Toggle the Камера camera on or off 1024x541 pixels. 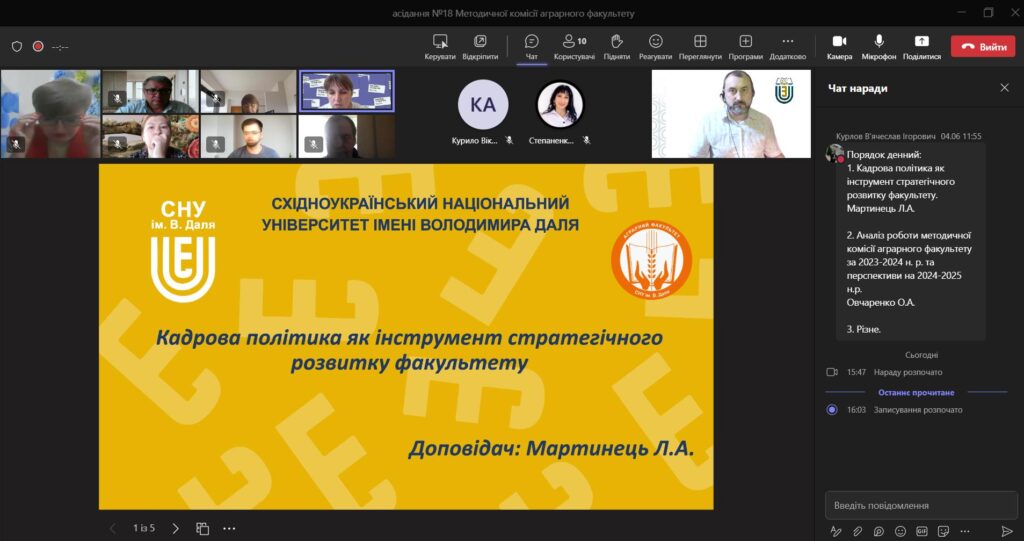pos(839,45)
